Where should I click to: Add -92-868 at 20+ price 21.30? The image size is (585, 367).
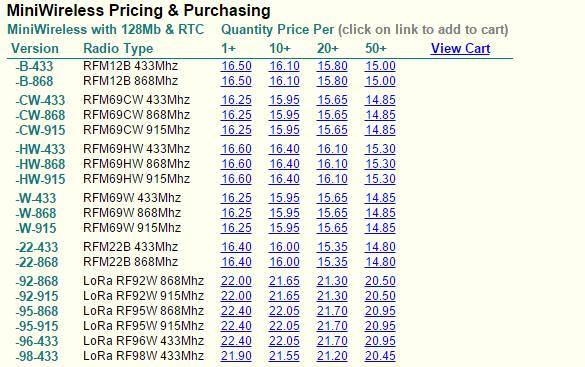[x=332, y=281]
